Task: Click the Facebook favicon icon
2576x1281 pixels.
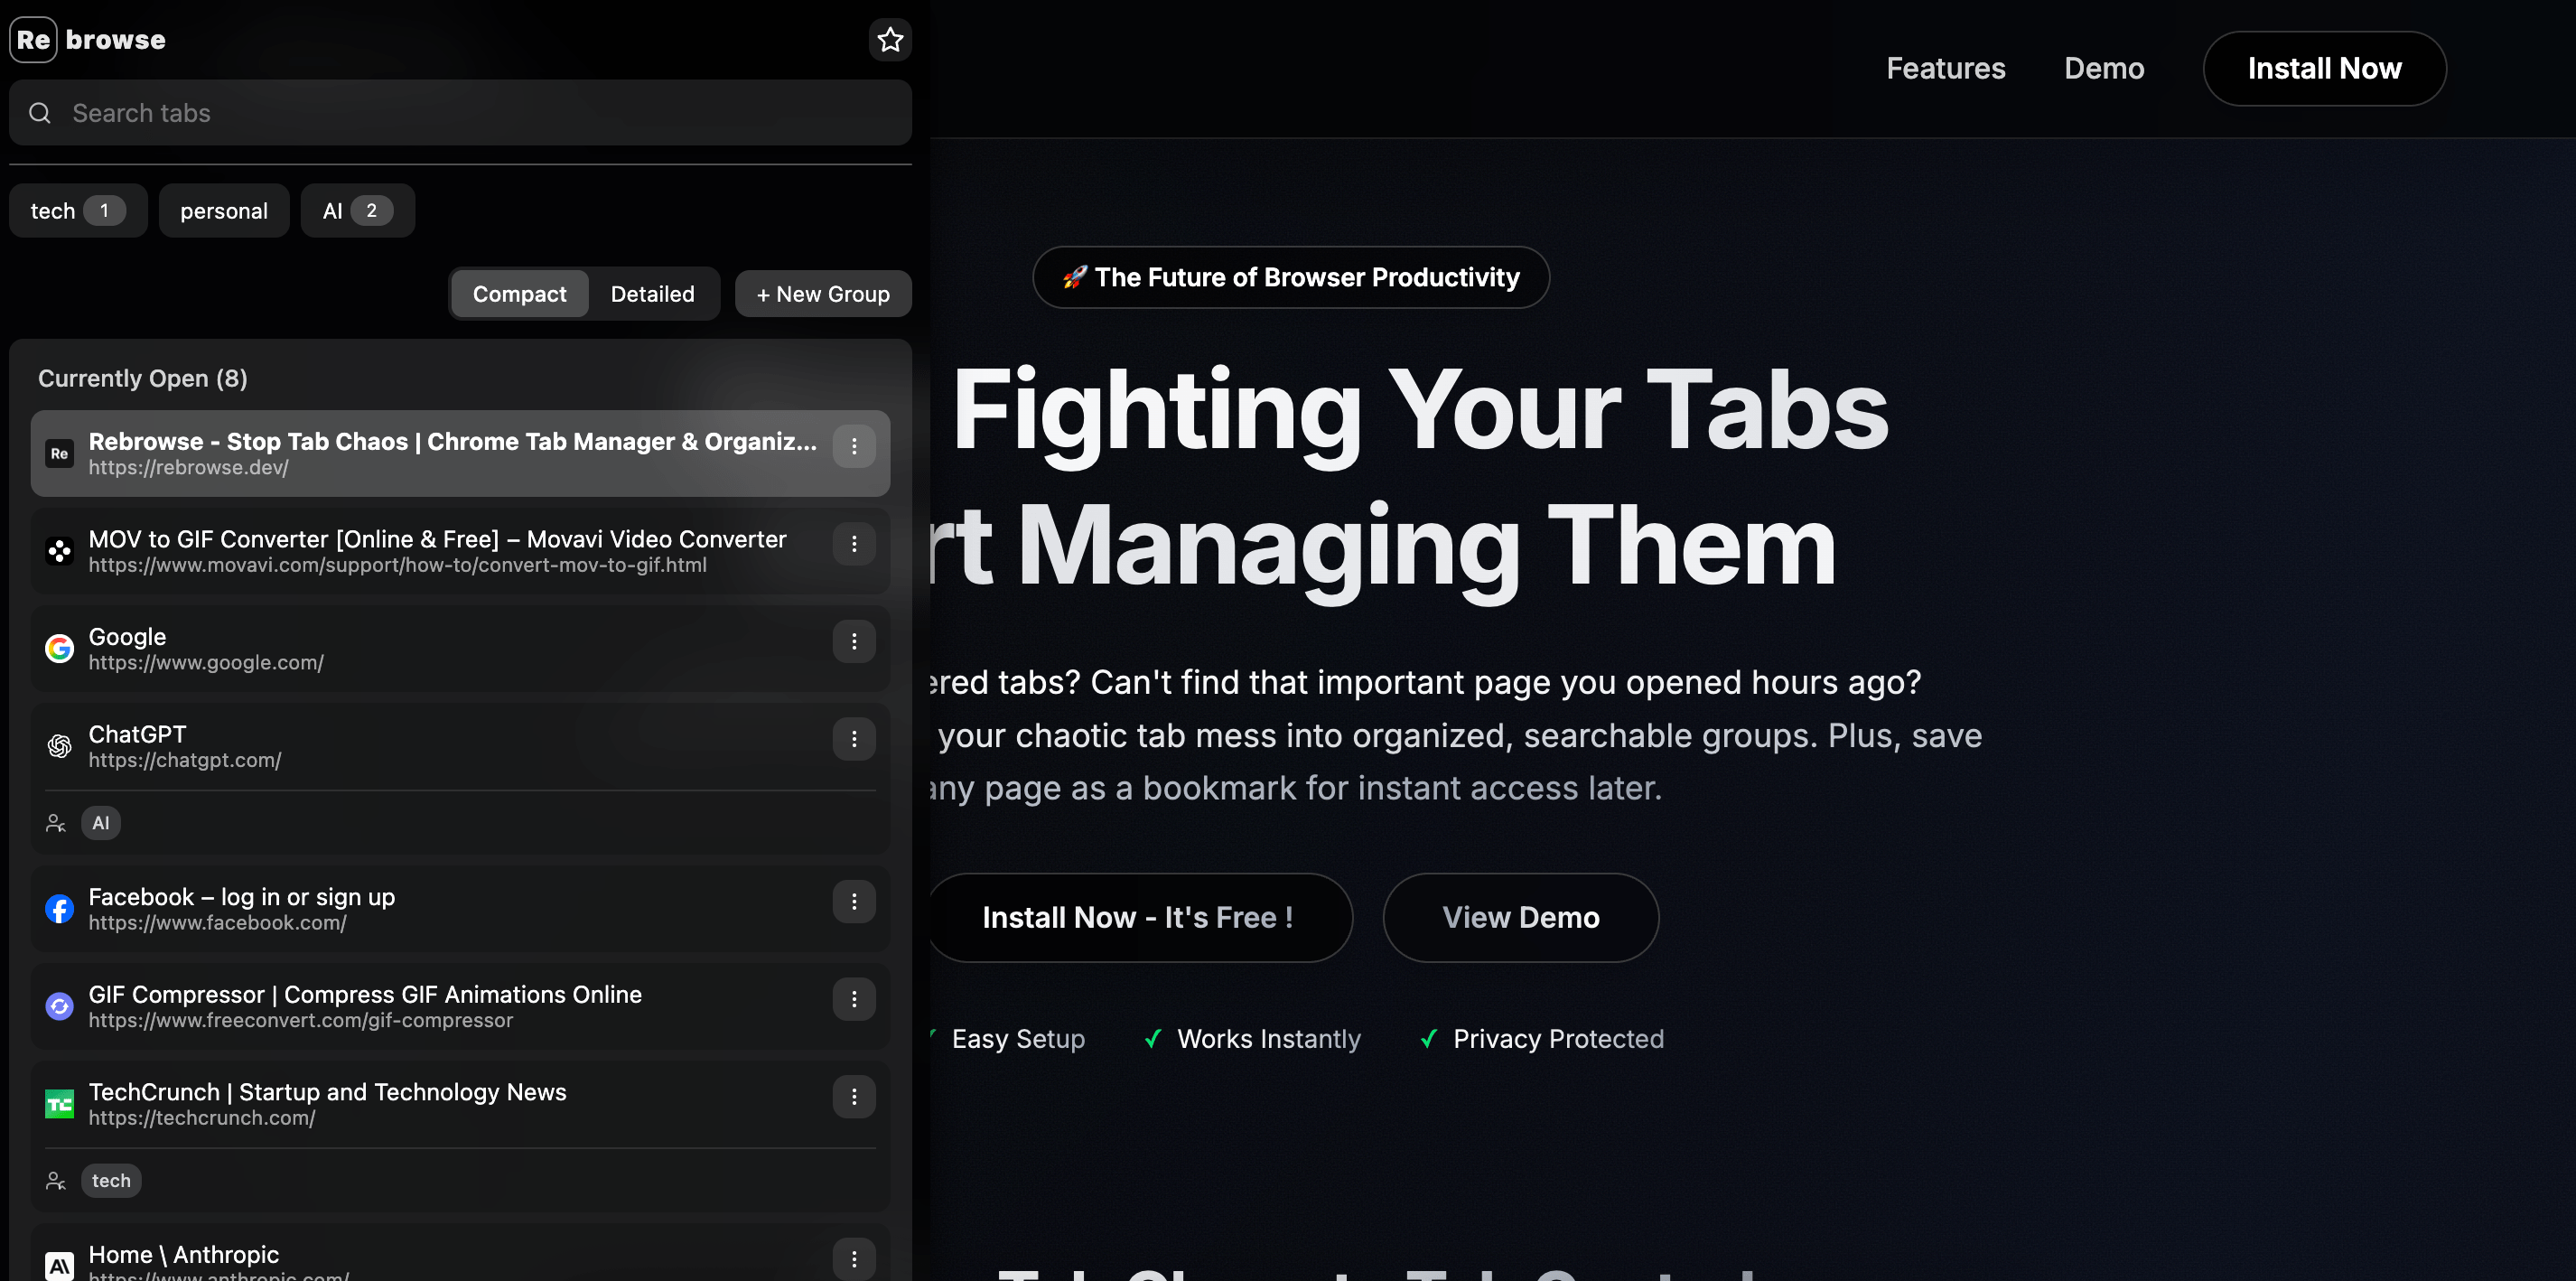Action: 59,909
